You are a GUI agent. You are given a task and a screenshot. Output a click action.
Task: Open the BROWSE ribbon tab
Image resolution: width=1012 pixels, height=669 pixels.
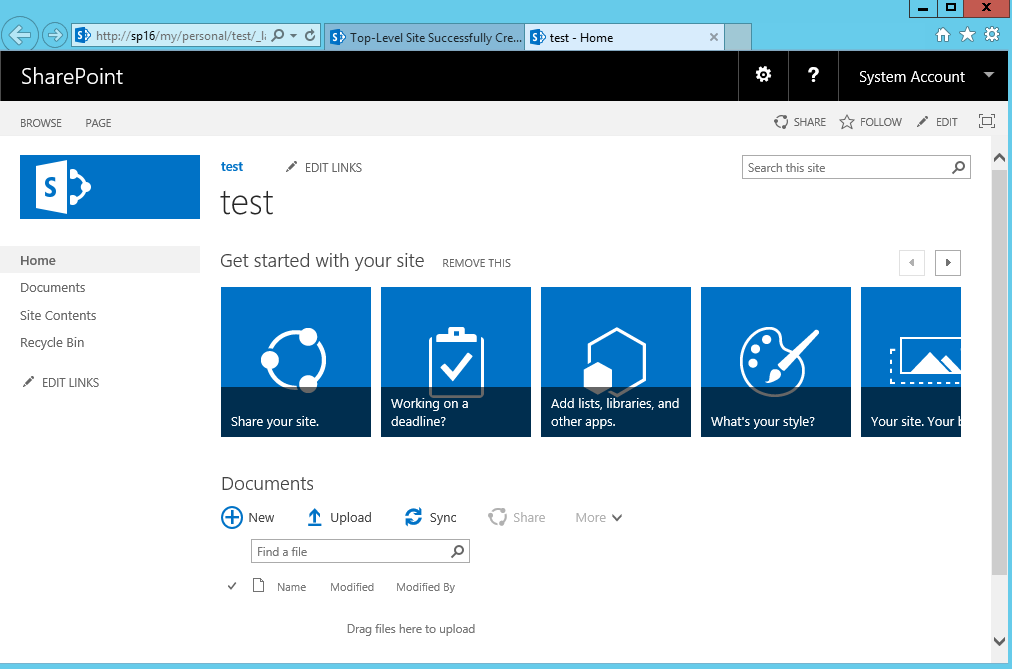(41, 123)
